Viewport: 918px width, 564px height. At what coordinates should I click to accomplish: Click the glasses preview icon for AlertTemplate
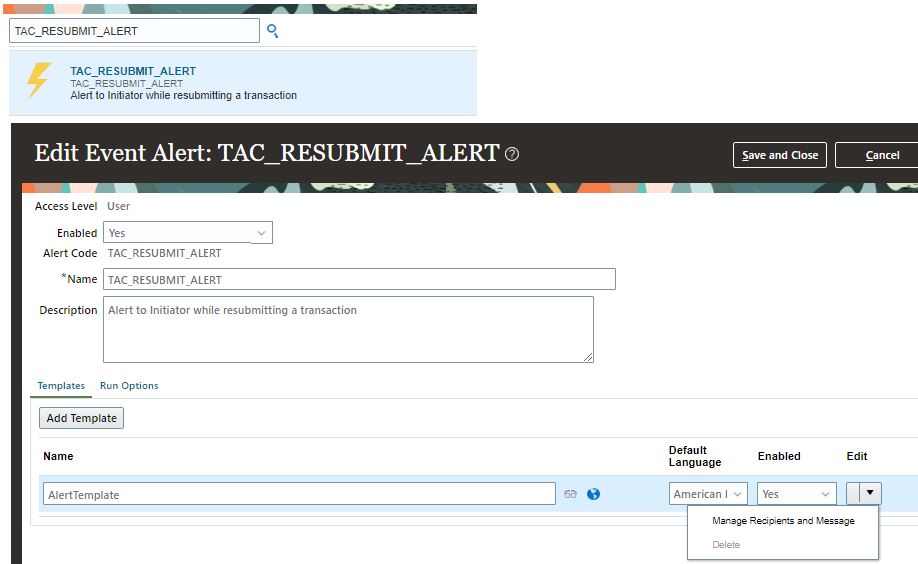click(570, 494)
